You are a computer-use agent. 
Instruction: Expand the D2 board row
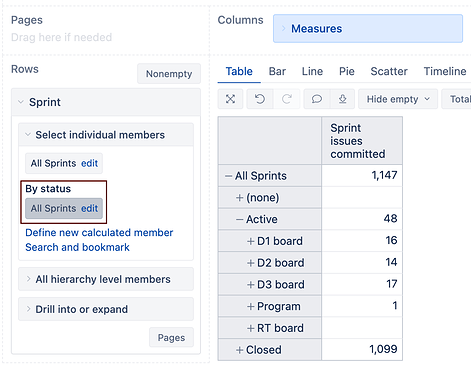click(251, 263)
